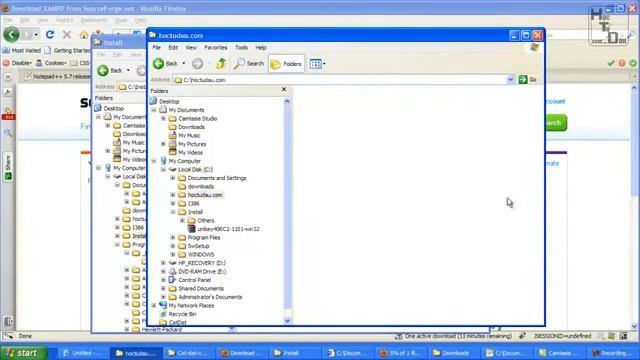Viewport: 640px width, 360px height.
Task: Close the Folders pane with X
Action: click(284, 89)
